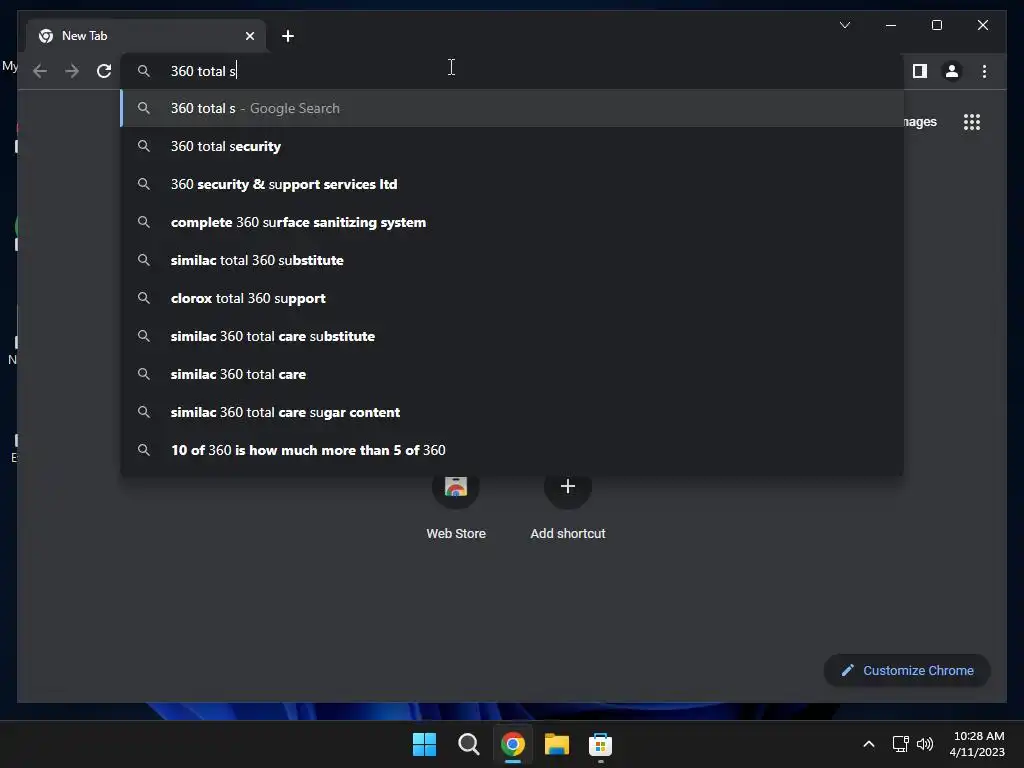Open the Images link on the page
1024x768 pixels.
pos(920,122)
